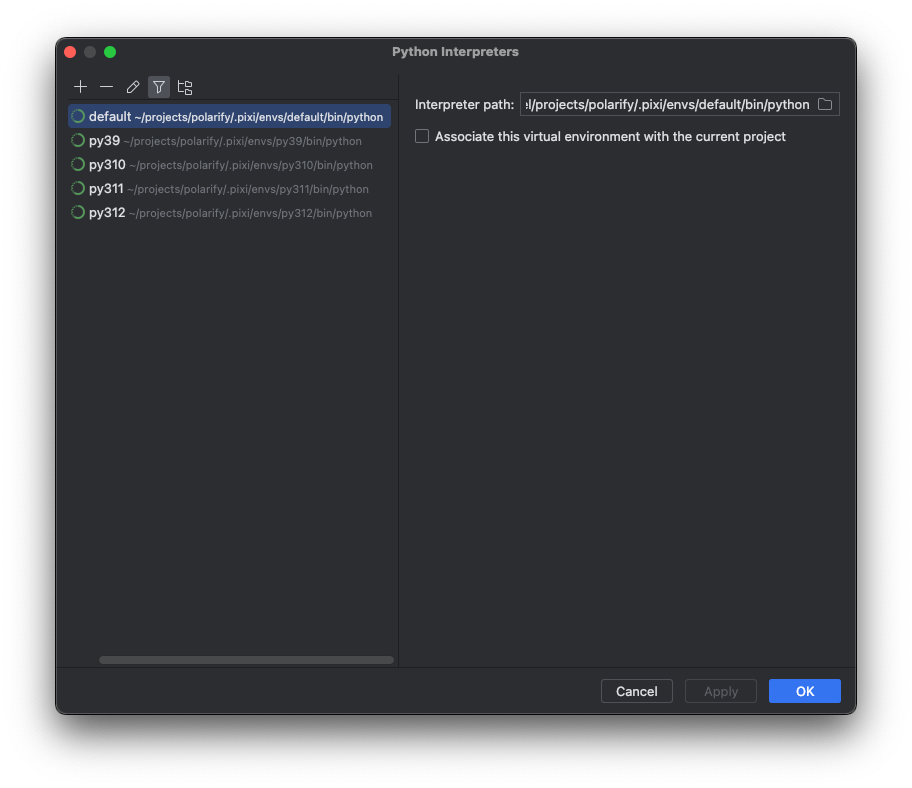Click the py39 path ~/projects/polarify/.pixi/envs/py39/bin/python
This screenshot has width=912, height=788.
[x=243, y=141]
